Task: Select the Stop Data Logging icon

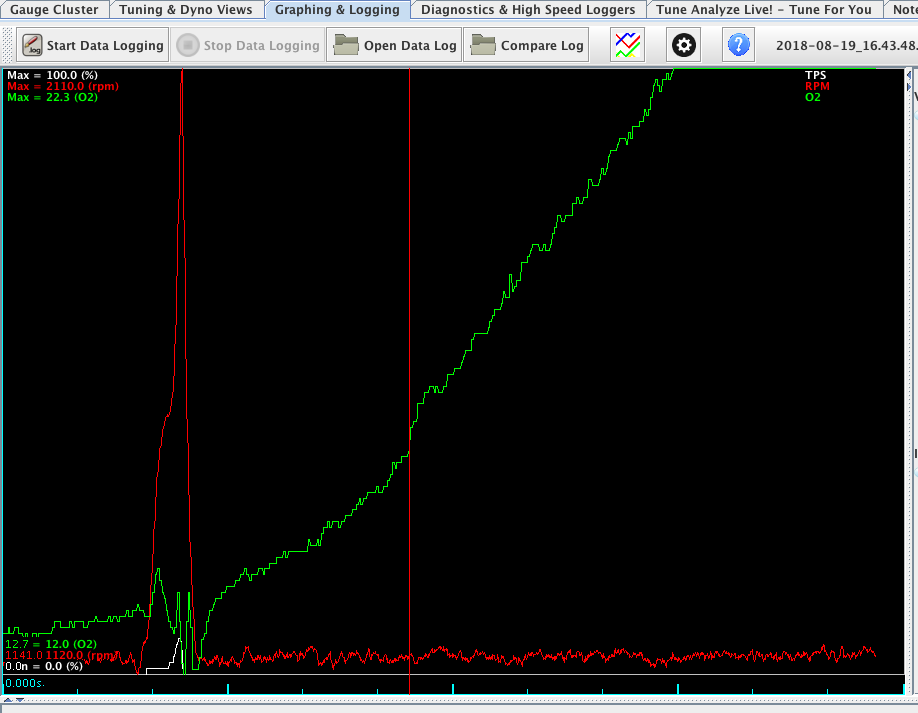Action: 187,45
